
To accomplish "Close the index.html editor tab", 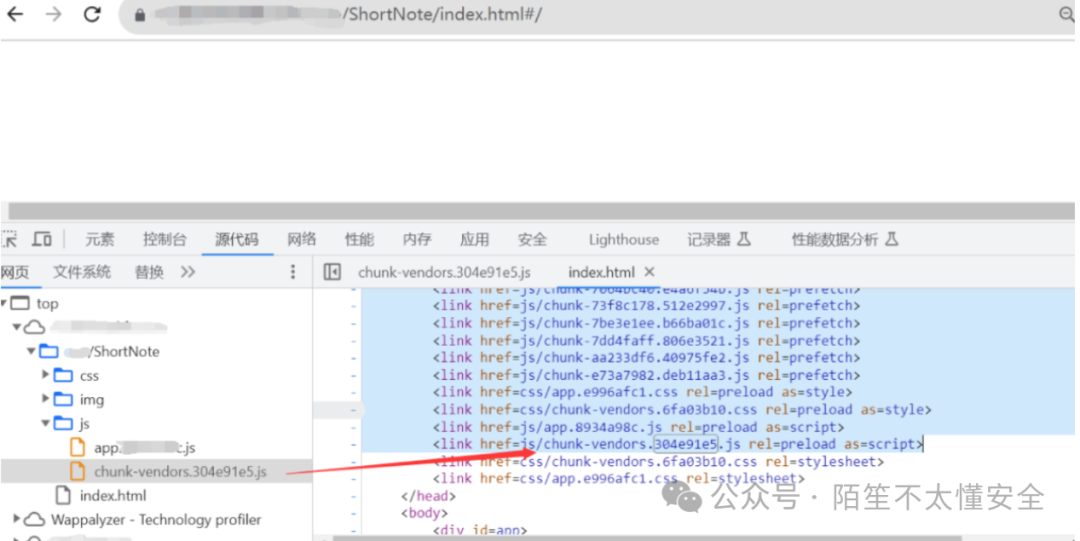I will (x=650, y=272).
